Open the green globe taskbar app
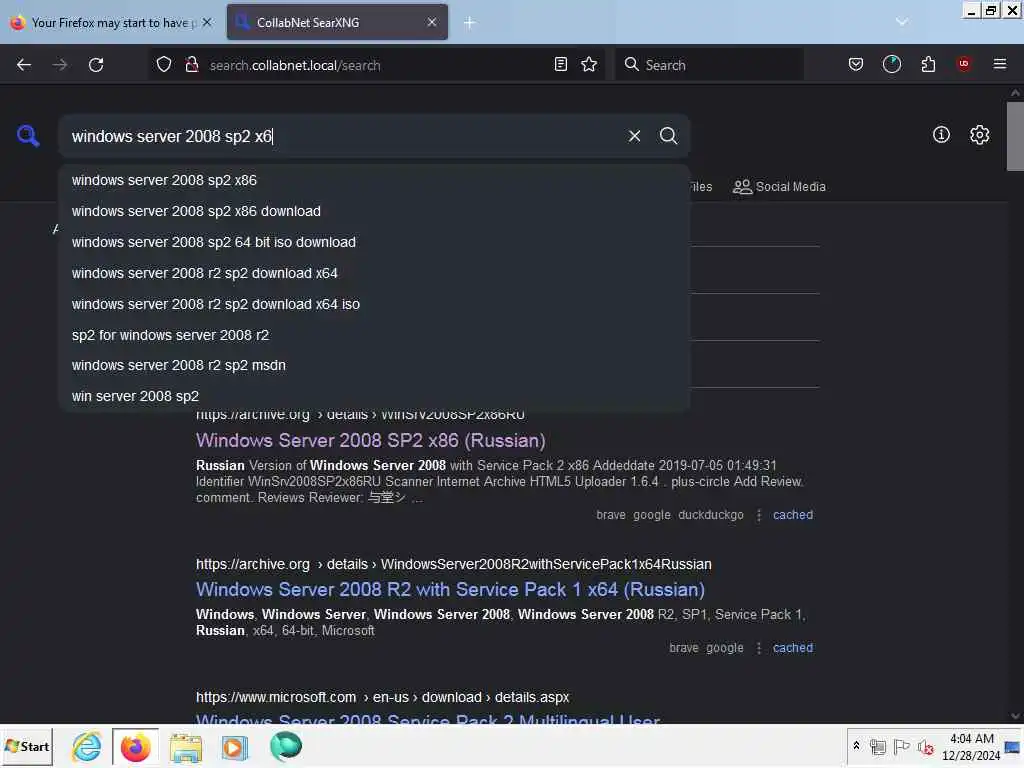The height and width of the screenshot is (768, 1024). [x=285, y=746]
